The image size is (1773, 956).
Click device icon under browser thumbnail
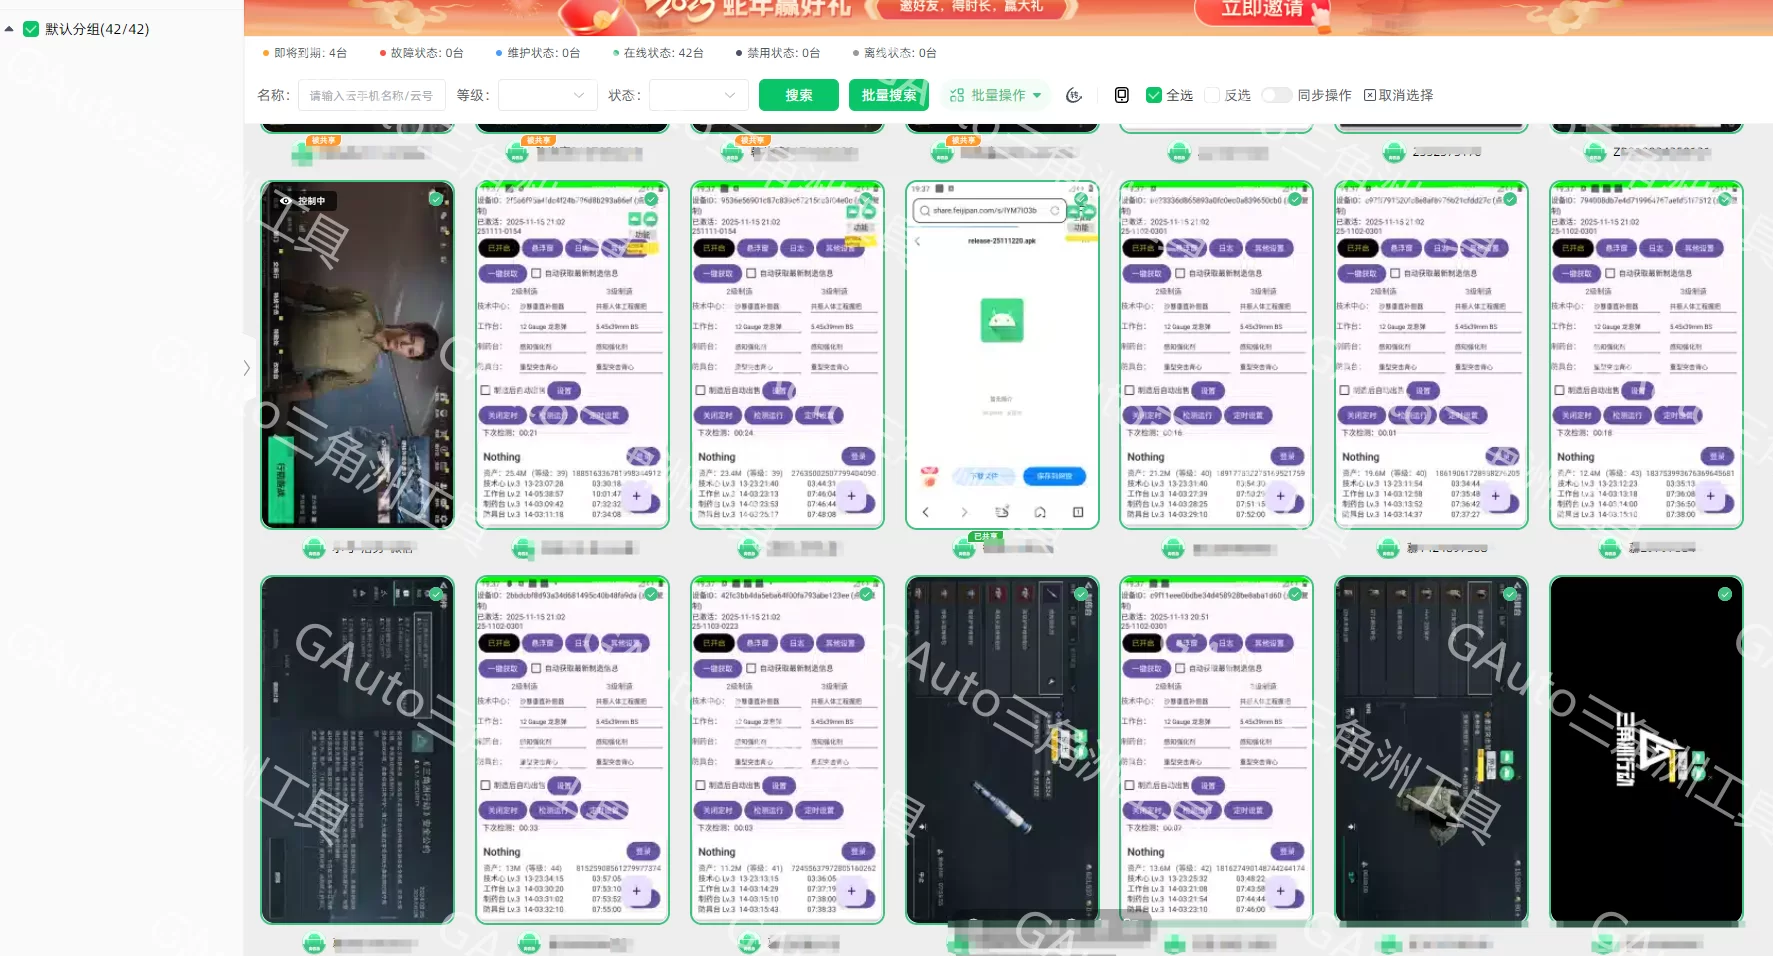tap(964, 548)
